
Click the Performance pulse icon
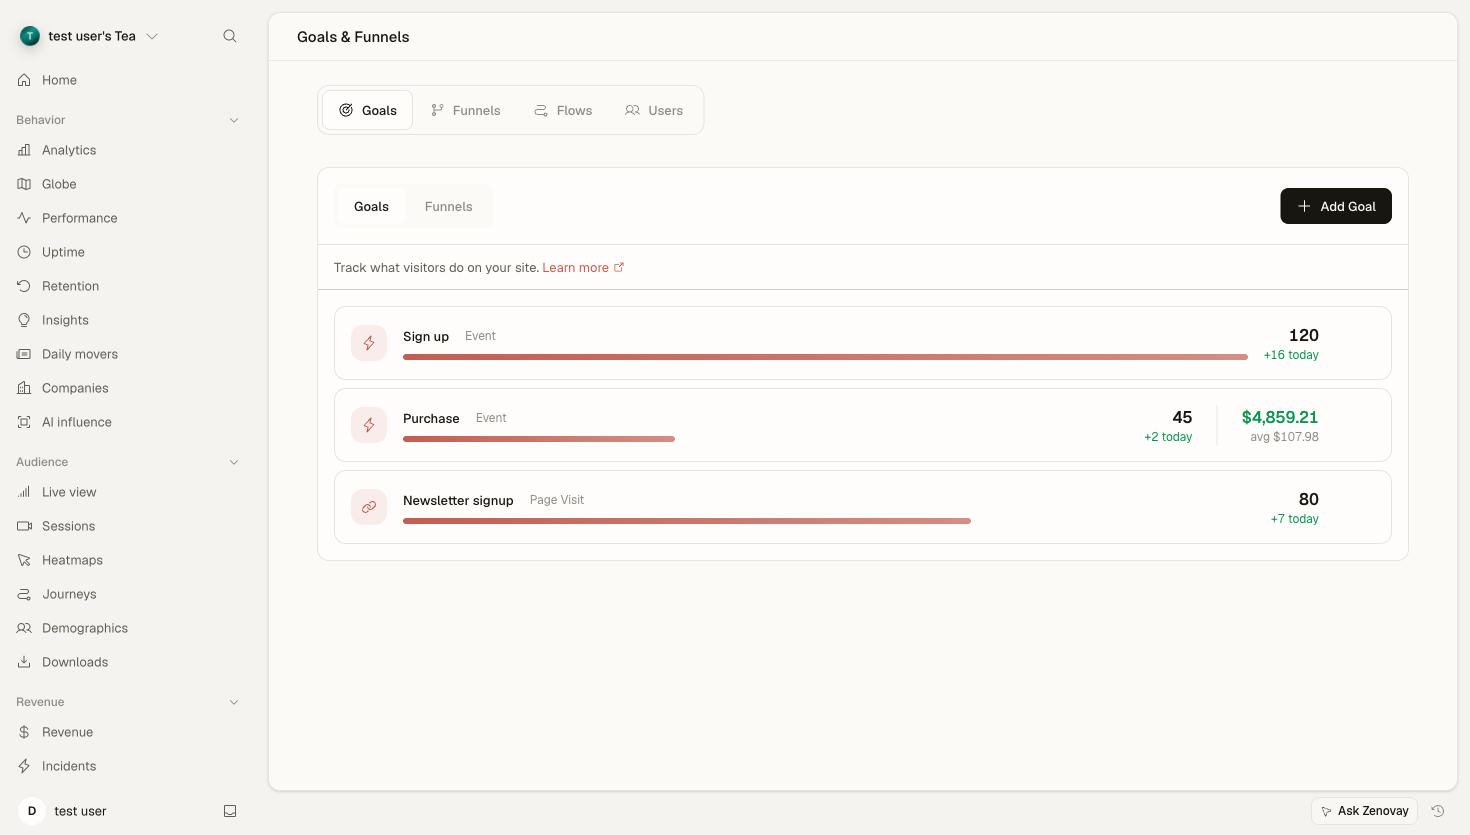[x=24, y=218]
